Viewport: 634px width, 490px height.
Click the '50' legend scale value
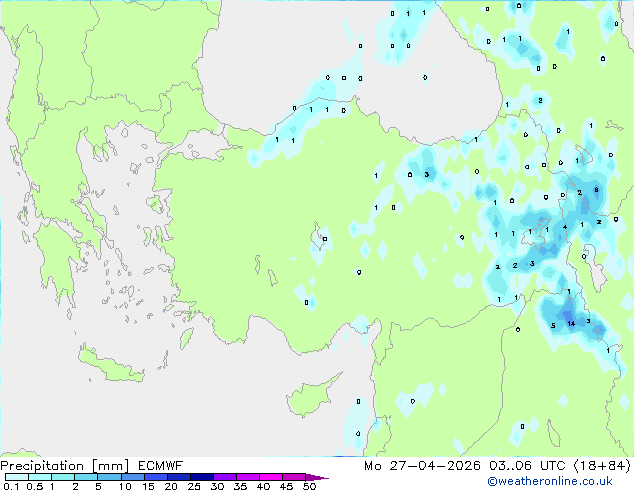(x=309, y=486)
